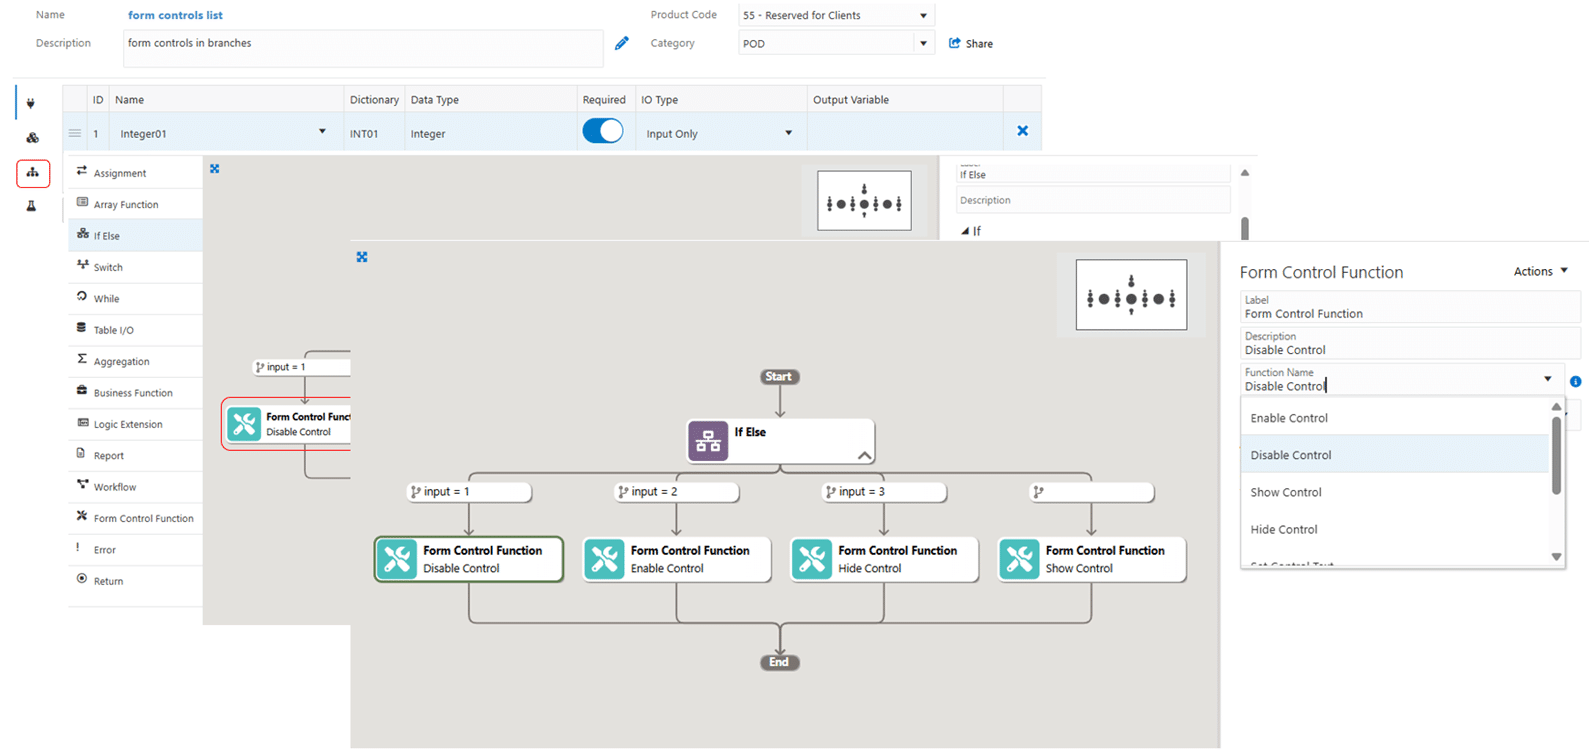
Task: Click the pencil edit icon beside Description
Action: [622, 43]
